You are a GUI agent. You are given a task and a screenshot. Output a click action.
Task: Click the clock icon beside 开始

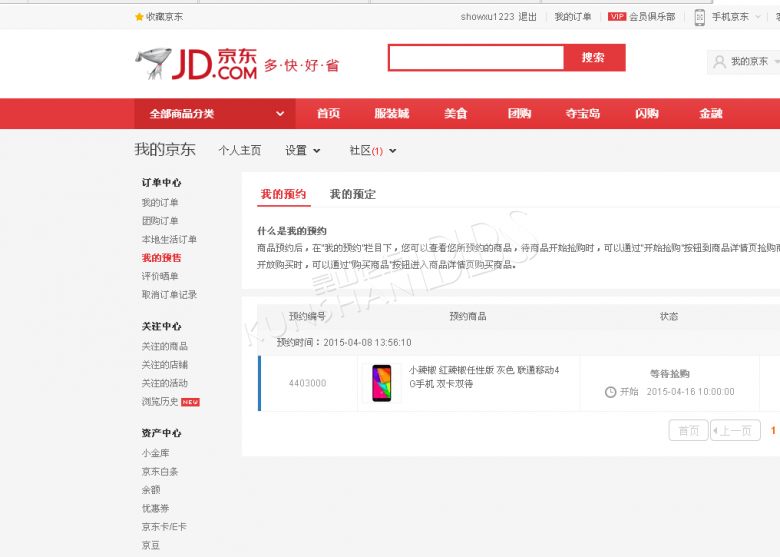pyautogui.click(x=610, y=392)
